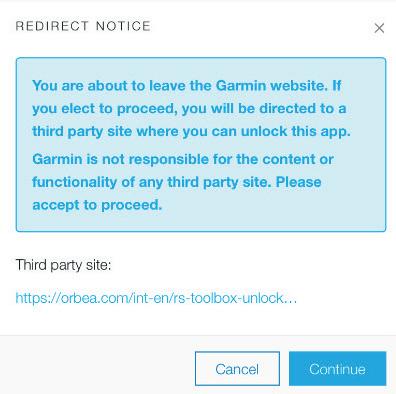Click the 'Third party site:' label
Viewport: 396px width, 394px height.
tap(63, 265)
